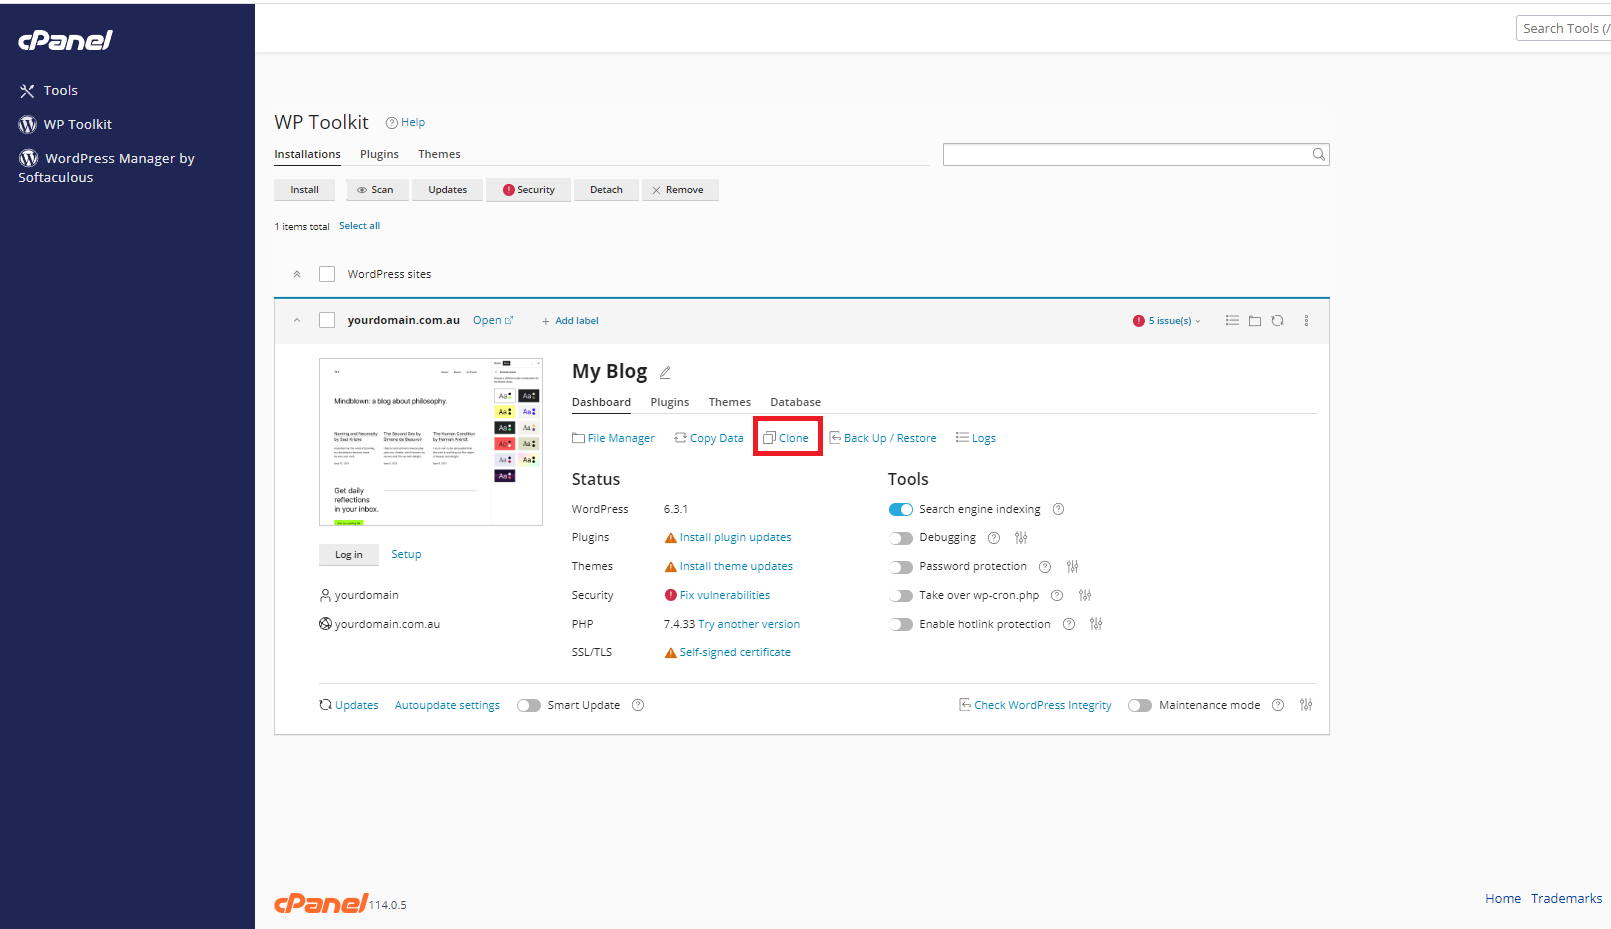
Task: Open Password protection settings sliders icon
Action: [1072, 567]
